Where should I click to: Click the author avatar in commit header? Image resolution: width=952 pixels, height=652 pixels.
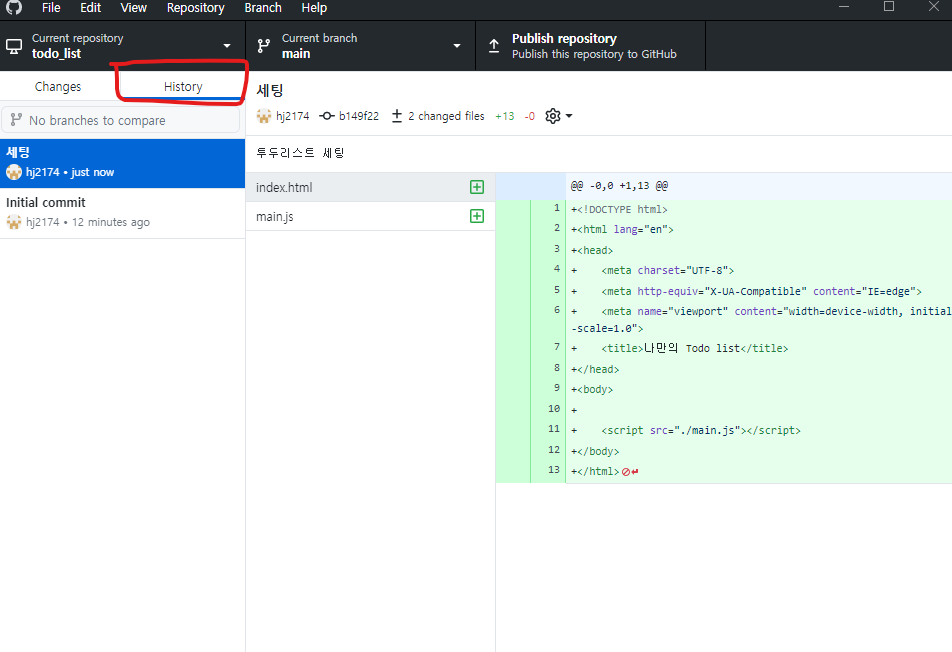264,116
